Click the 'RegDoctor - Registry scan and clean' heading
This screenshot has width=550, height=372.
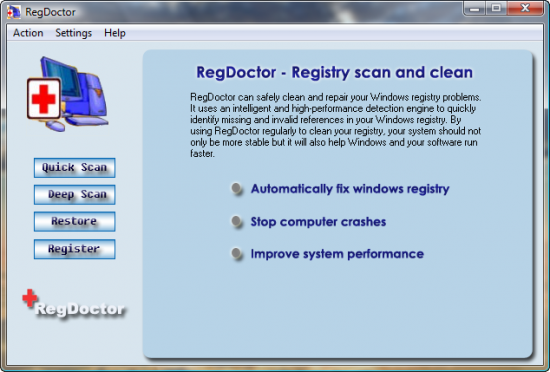[334, 72]
